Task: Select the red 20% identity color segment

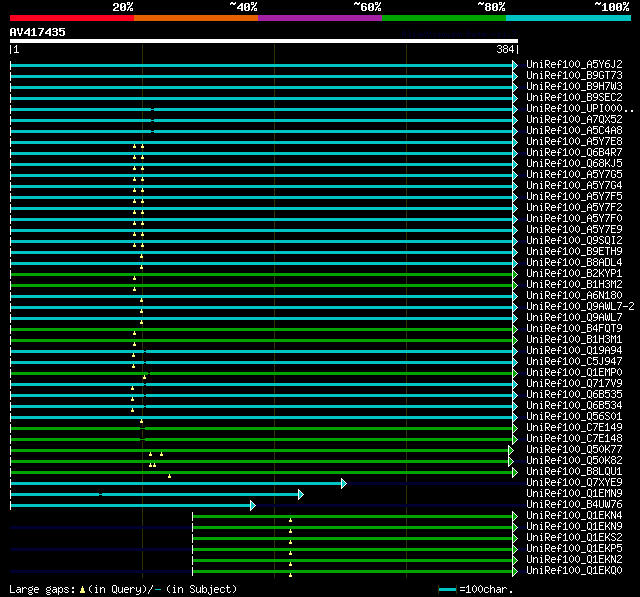Action: [x=71, y=17]
